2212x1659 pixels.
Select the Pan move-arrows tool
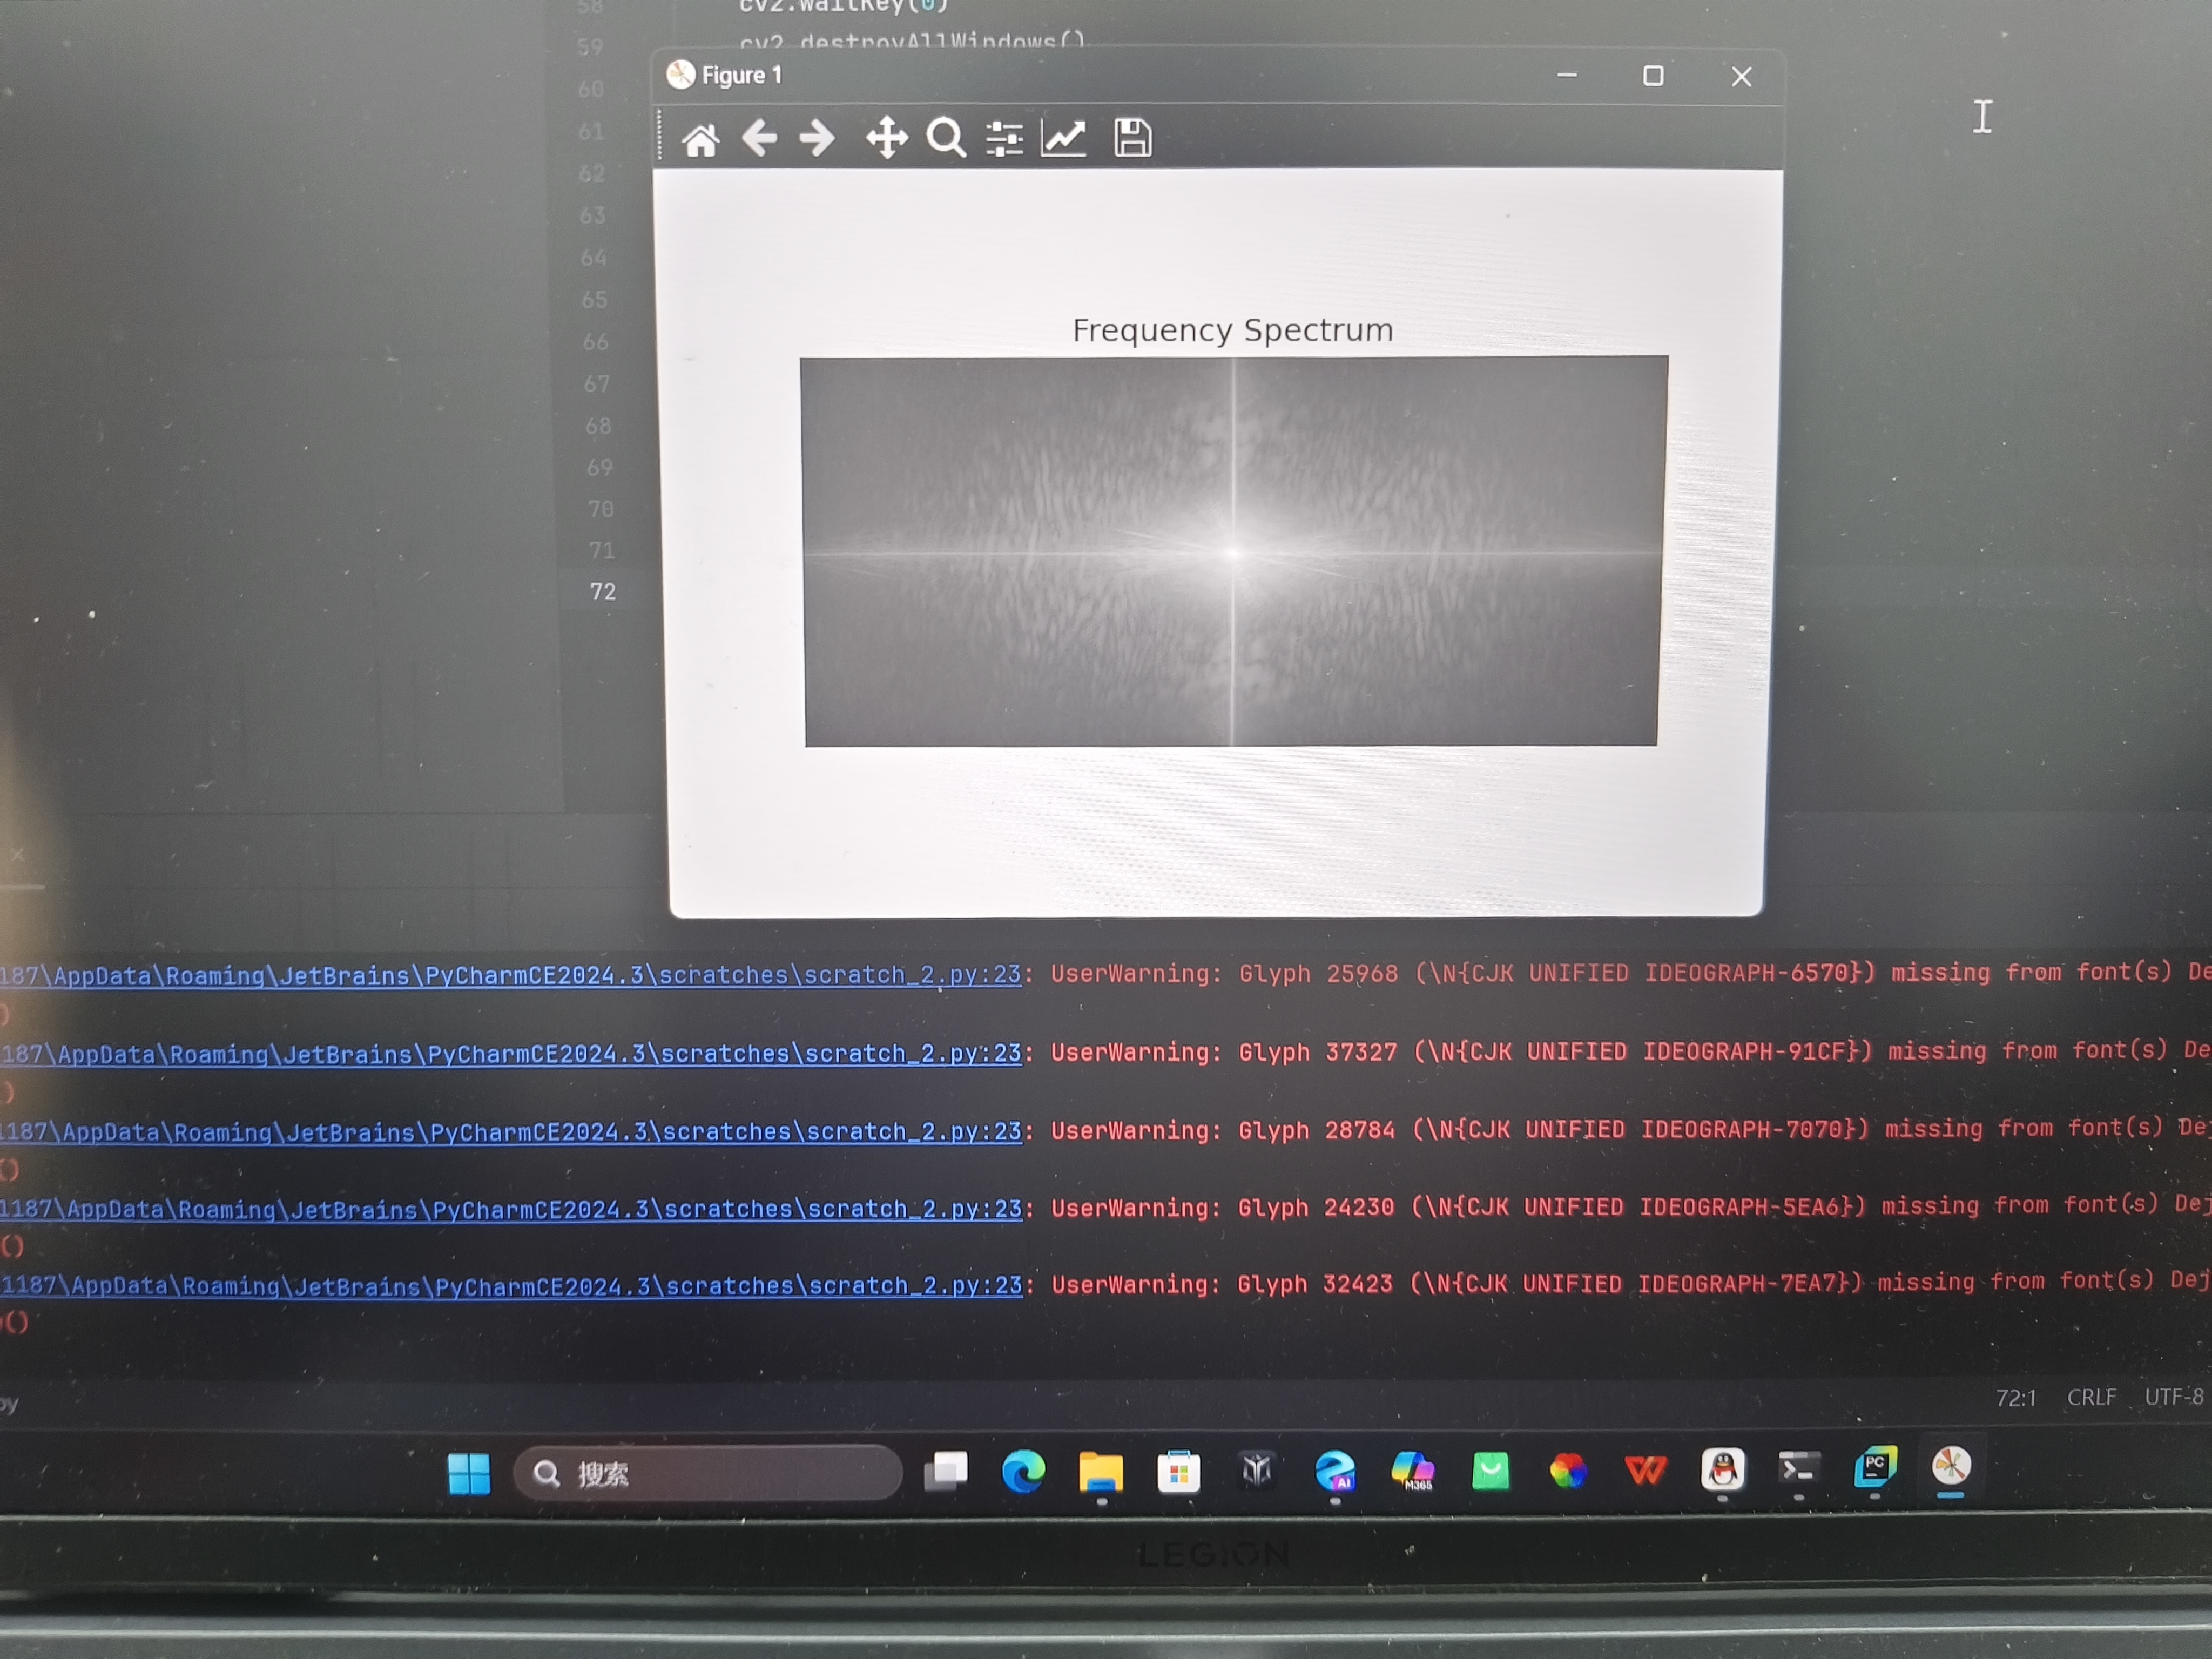(x=886, y=138)
